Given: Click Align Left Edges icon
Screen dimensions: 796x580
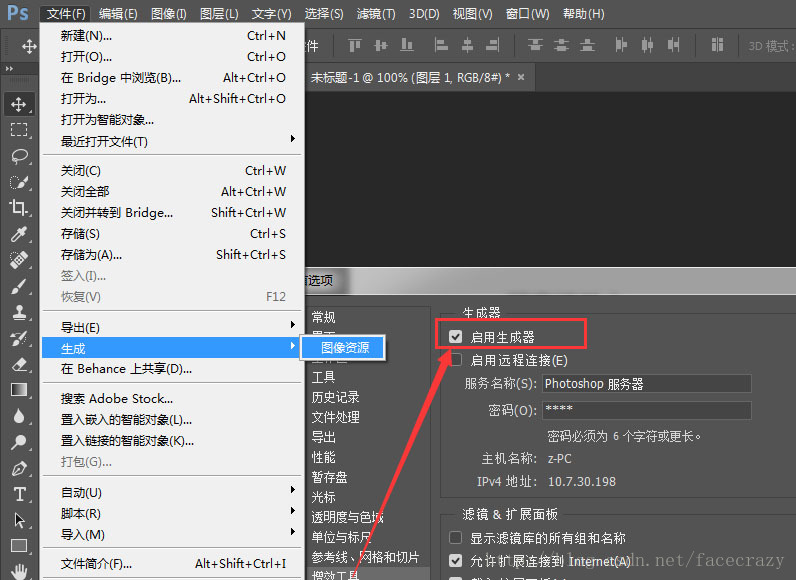Looking at the screenshot, I should pos(441,46).
